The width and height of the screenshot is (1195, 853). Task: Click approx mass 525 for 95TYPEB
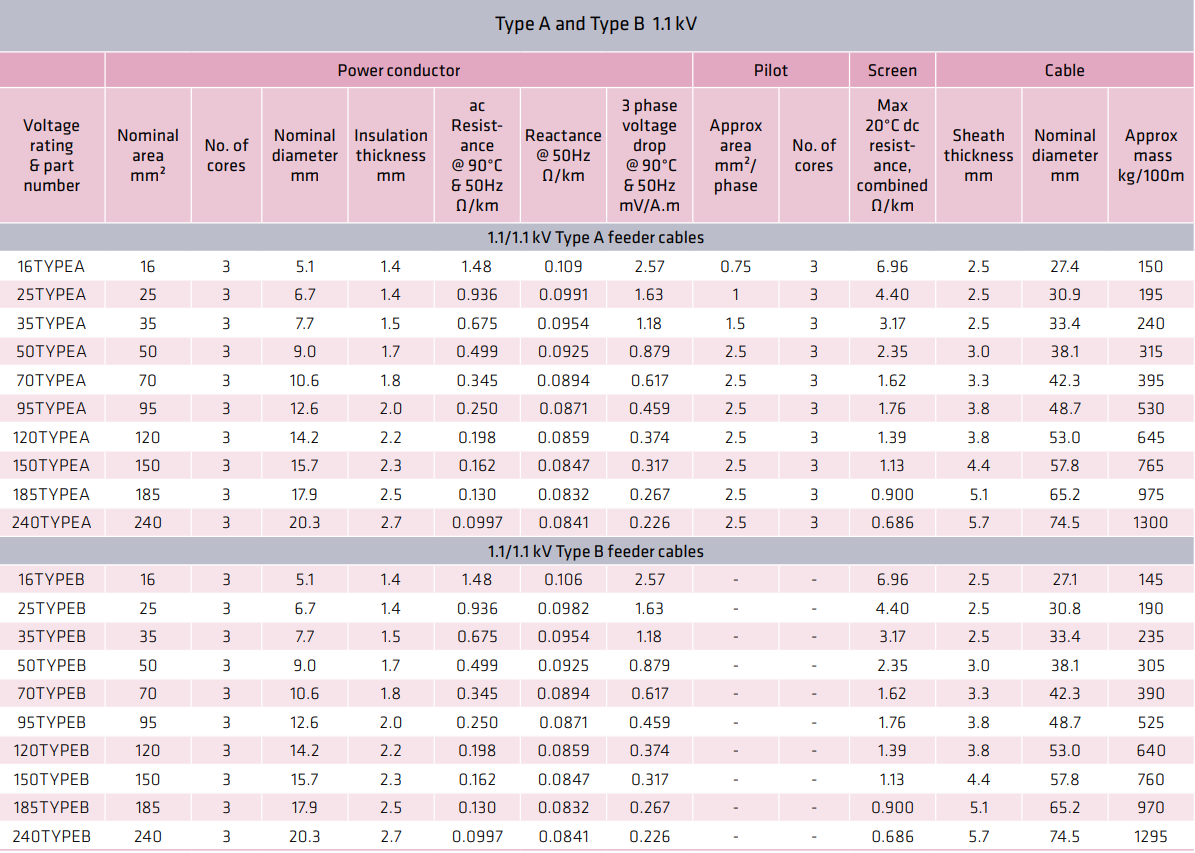(x=1151, y=723)
